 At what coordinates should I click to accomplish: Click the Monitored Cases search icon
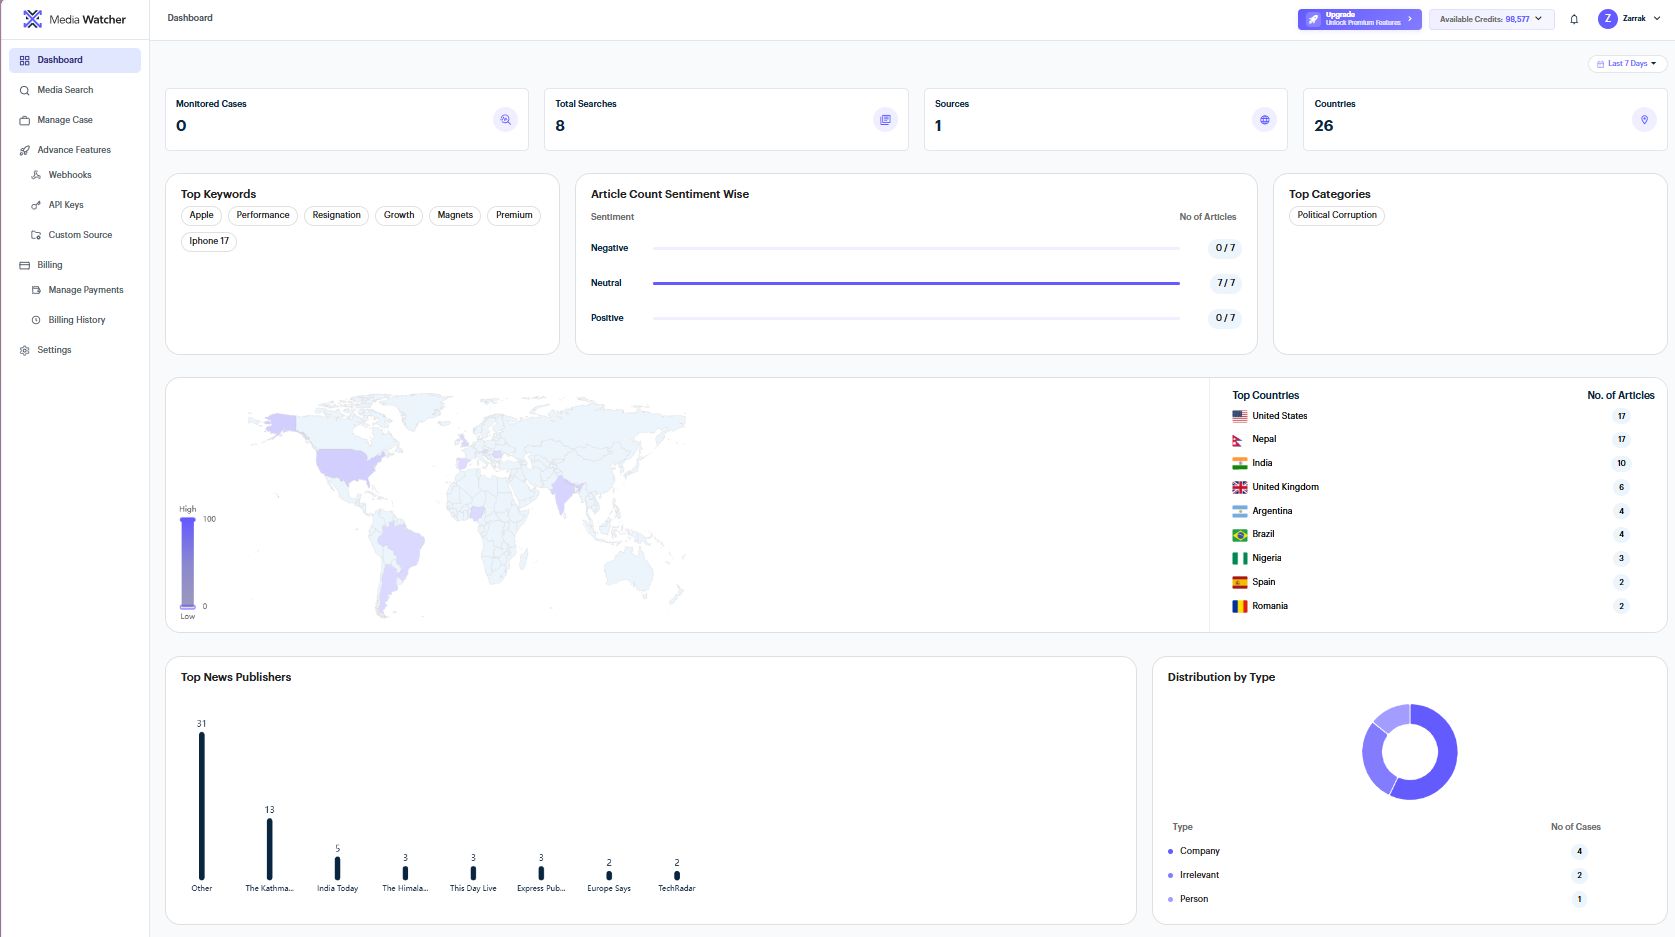(505, 120)
